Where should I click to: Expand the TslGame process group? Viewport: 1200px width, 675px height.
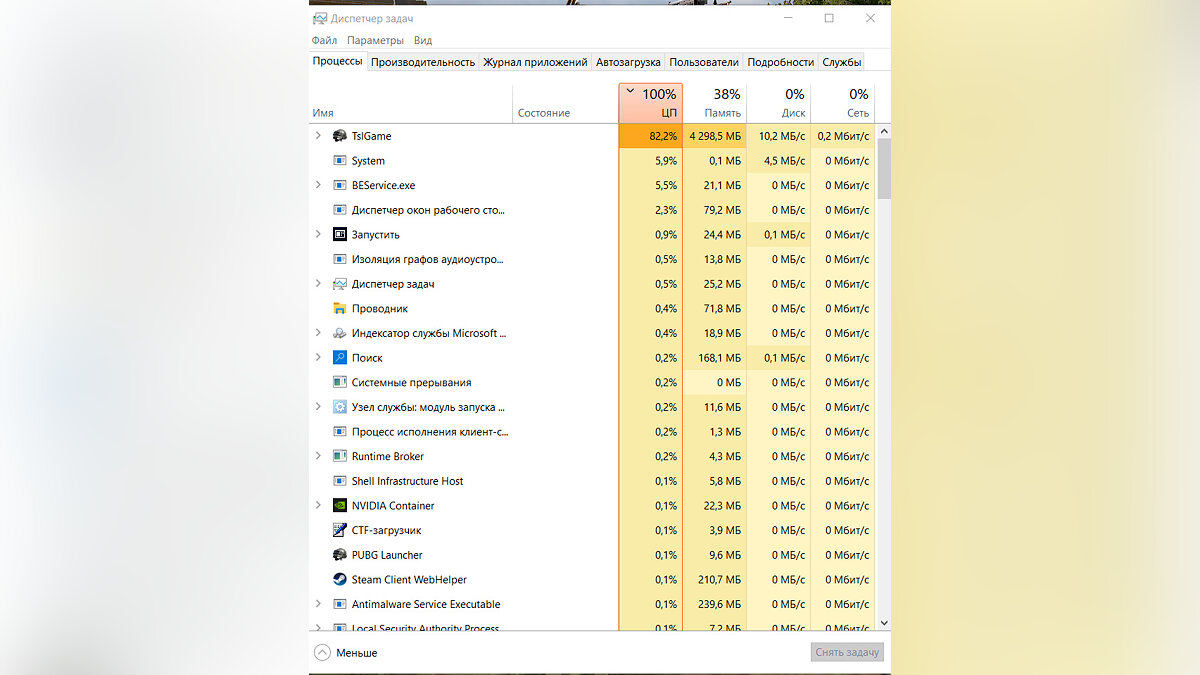point(318,136)
